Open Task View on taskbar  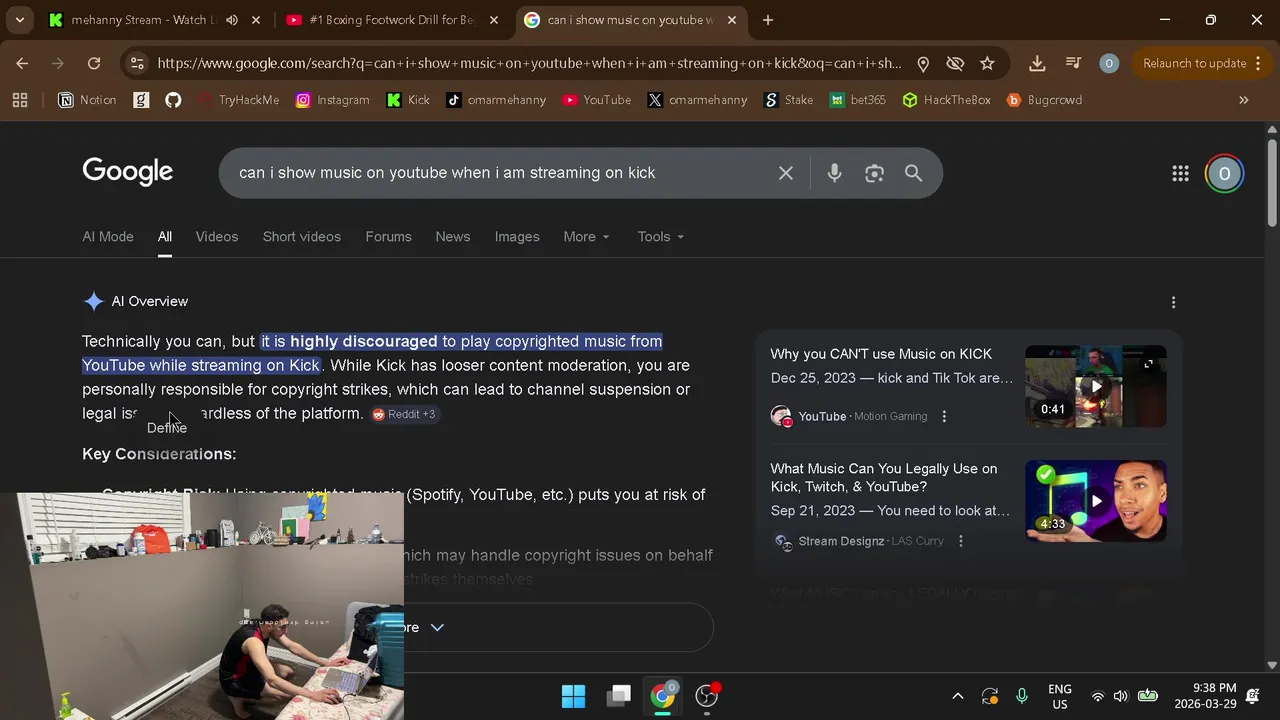click(620, 696)
